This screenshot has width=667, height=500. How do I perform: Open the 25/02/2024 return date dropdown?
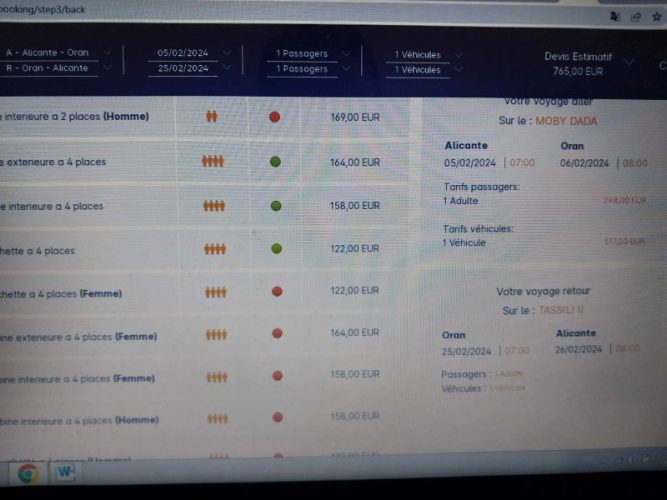[x=227, y=68]
